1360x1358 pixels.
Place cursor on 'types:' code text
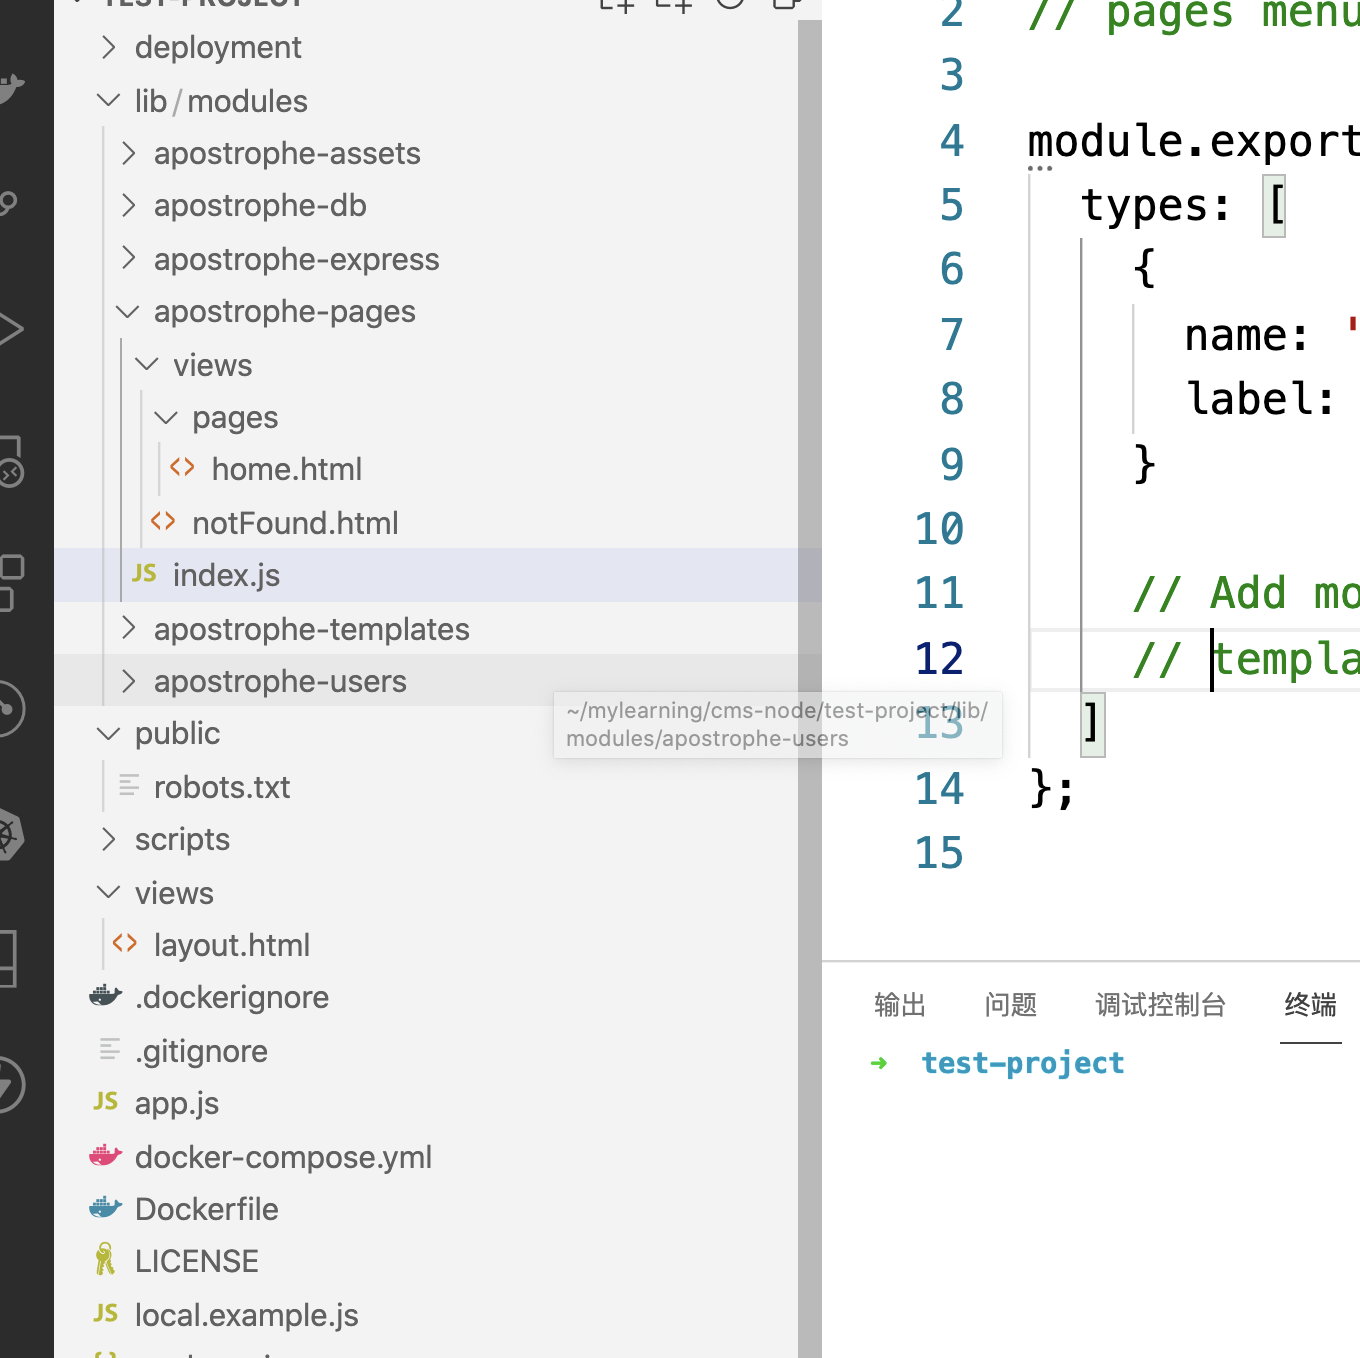(1156, 205)
